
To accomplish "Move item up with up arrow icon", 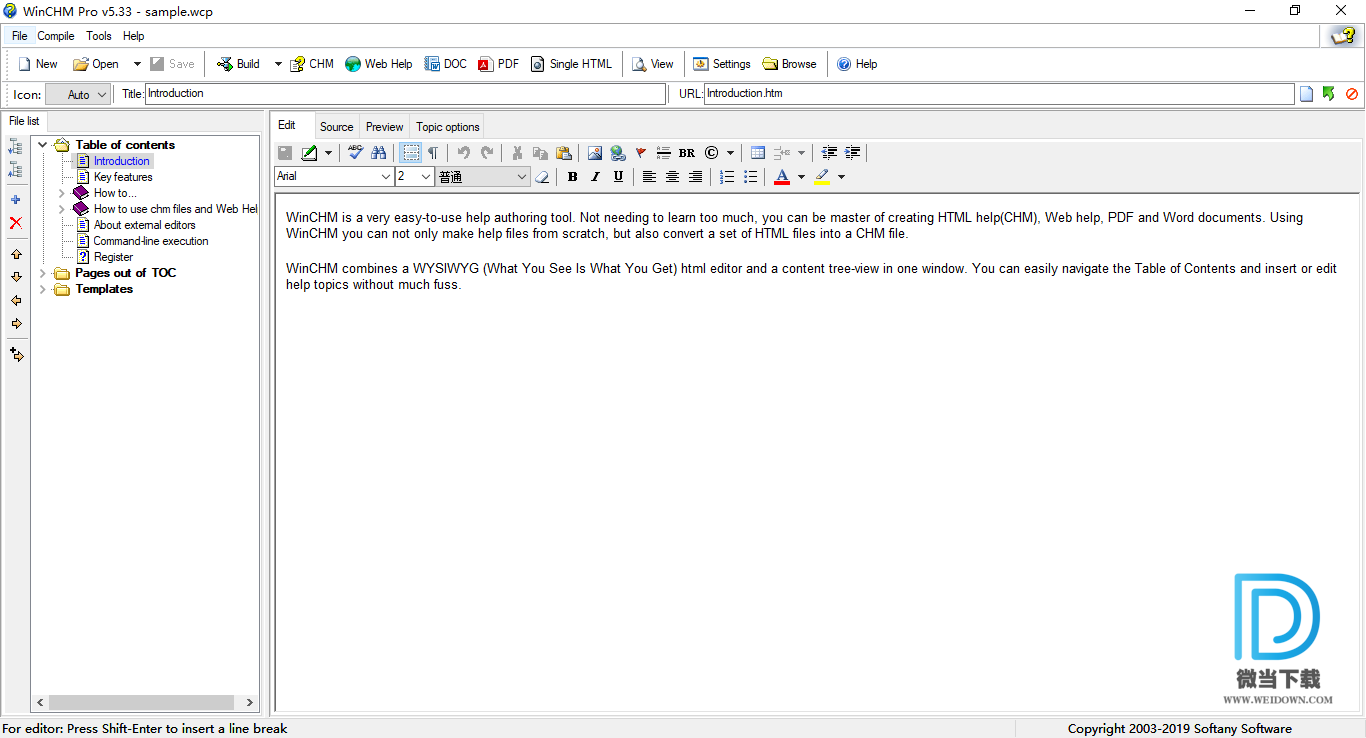I will 16,254.
